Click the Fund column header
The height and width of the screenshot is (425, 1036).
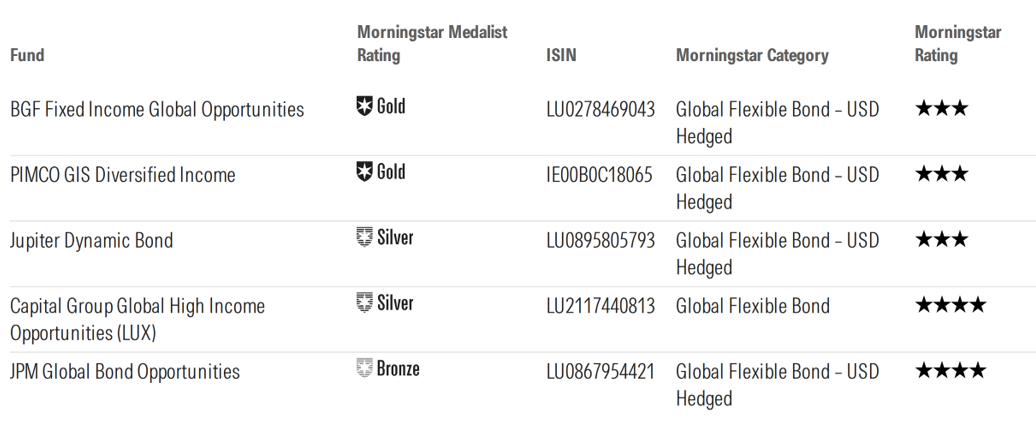point(27,55)
